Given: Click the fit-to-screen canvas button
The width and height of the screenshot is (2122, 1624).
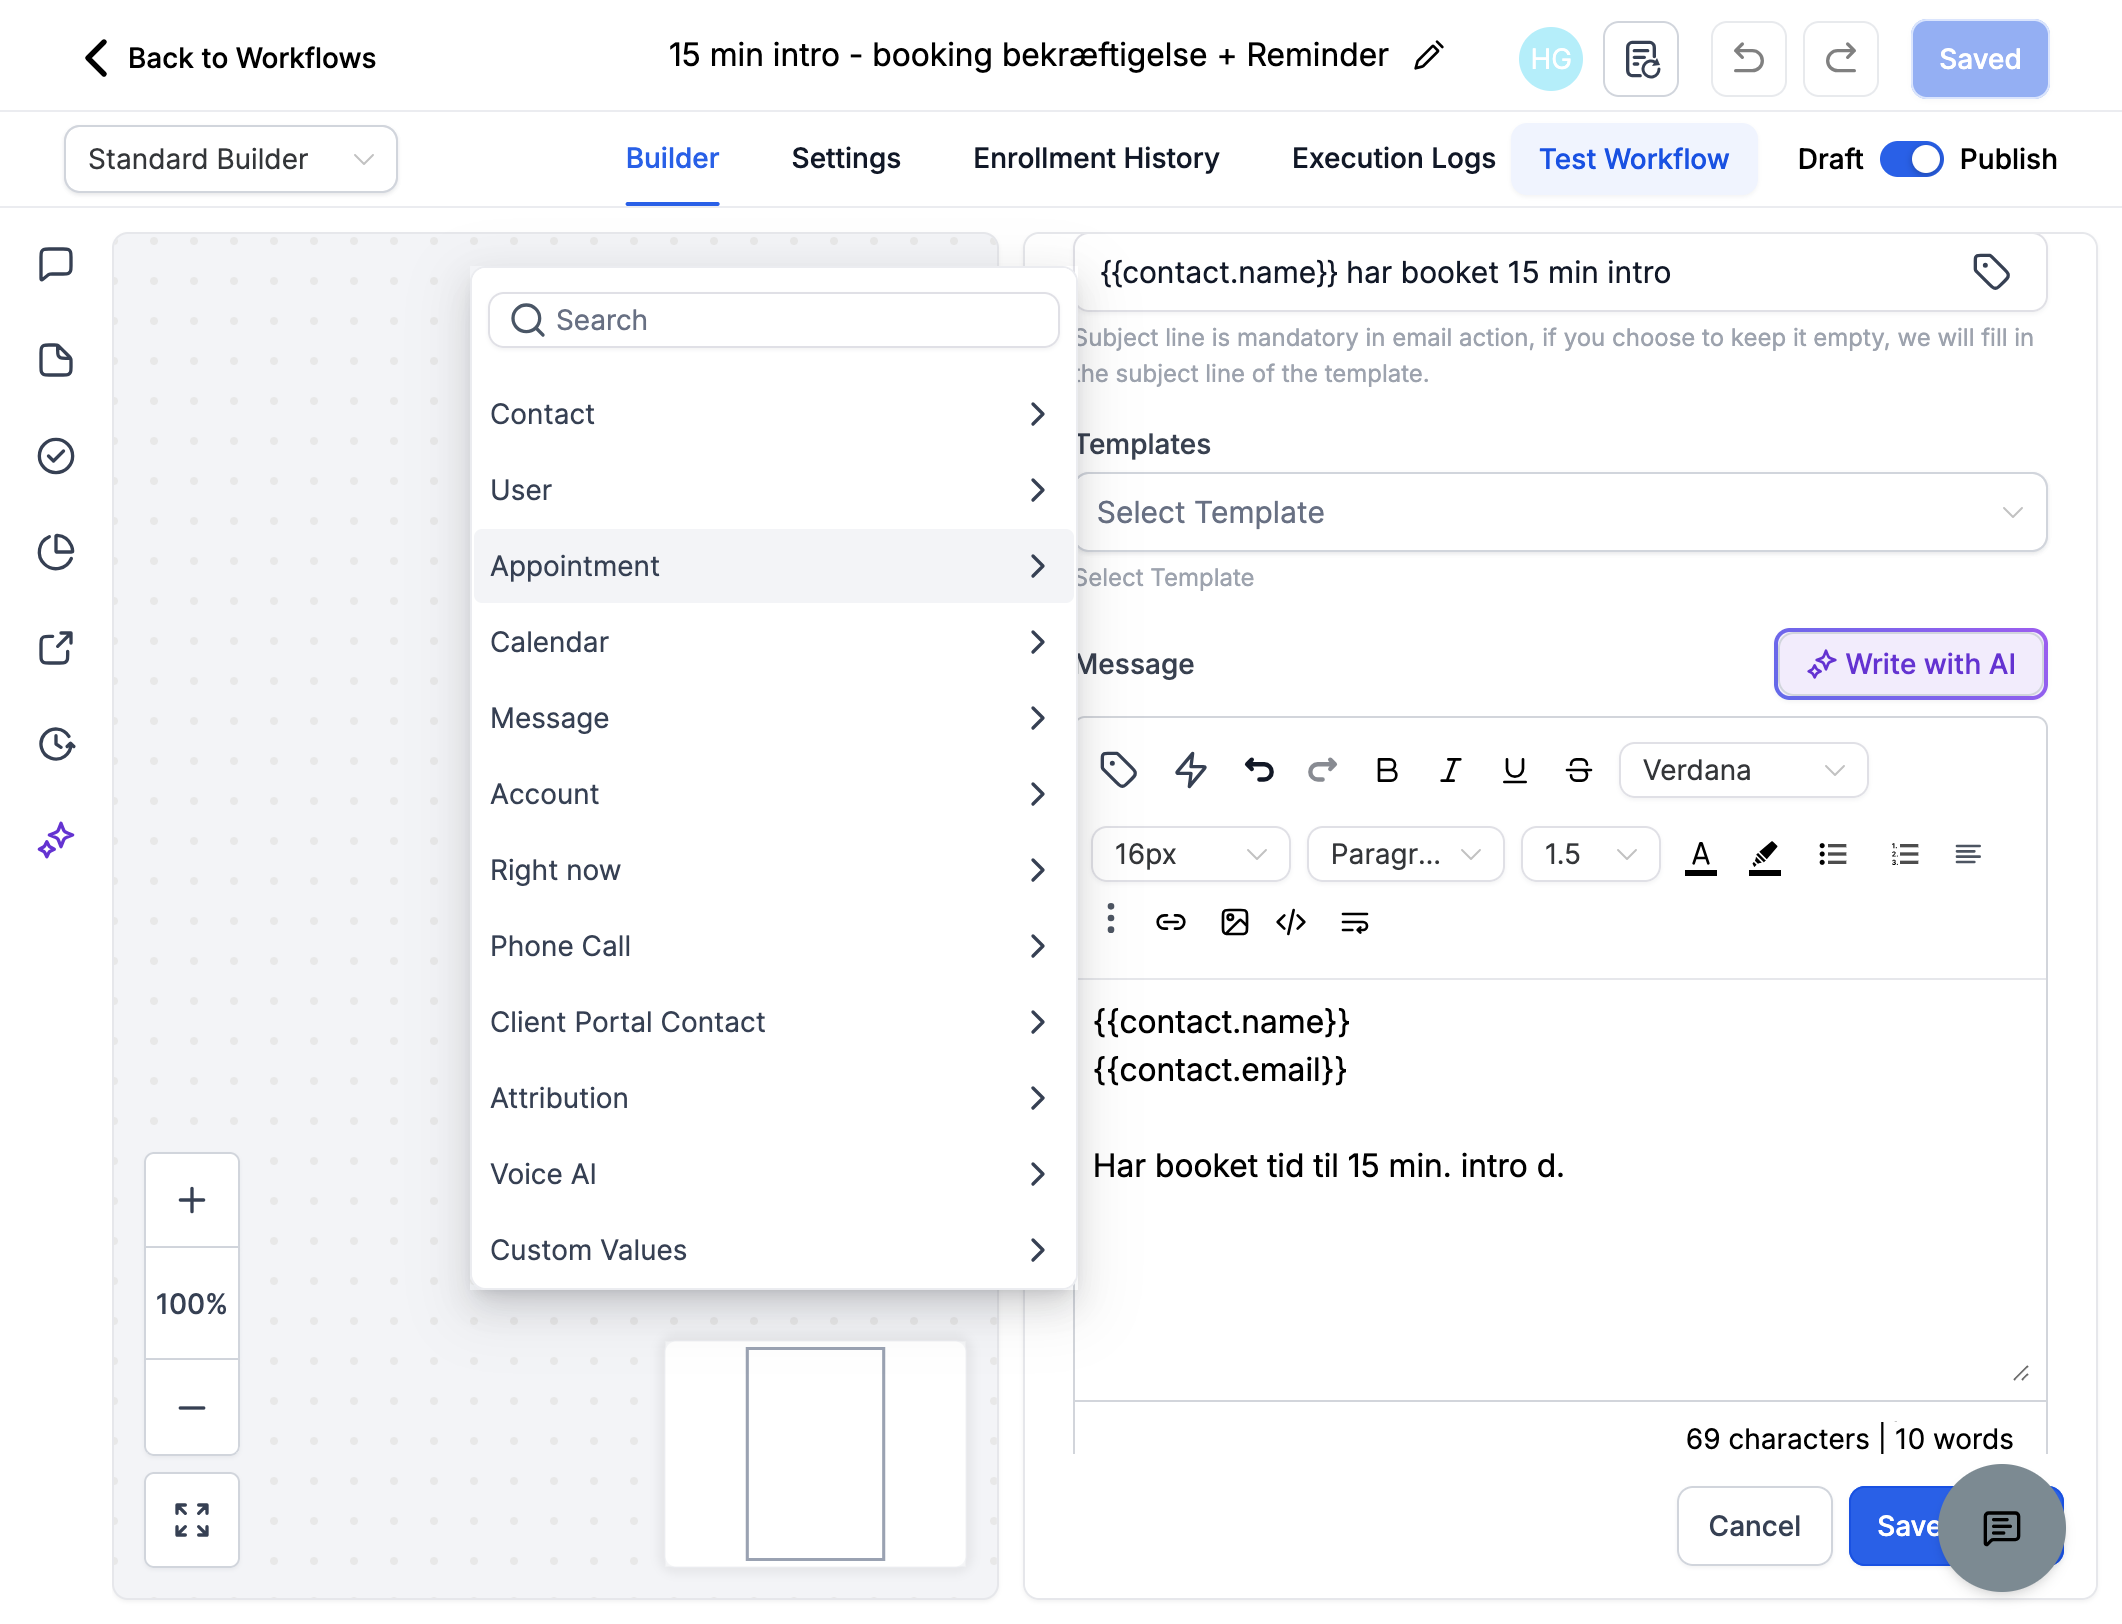Looking at the screenshot, I should 192,1520.
